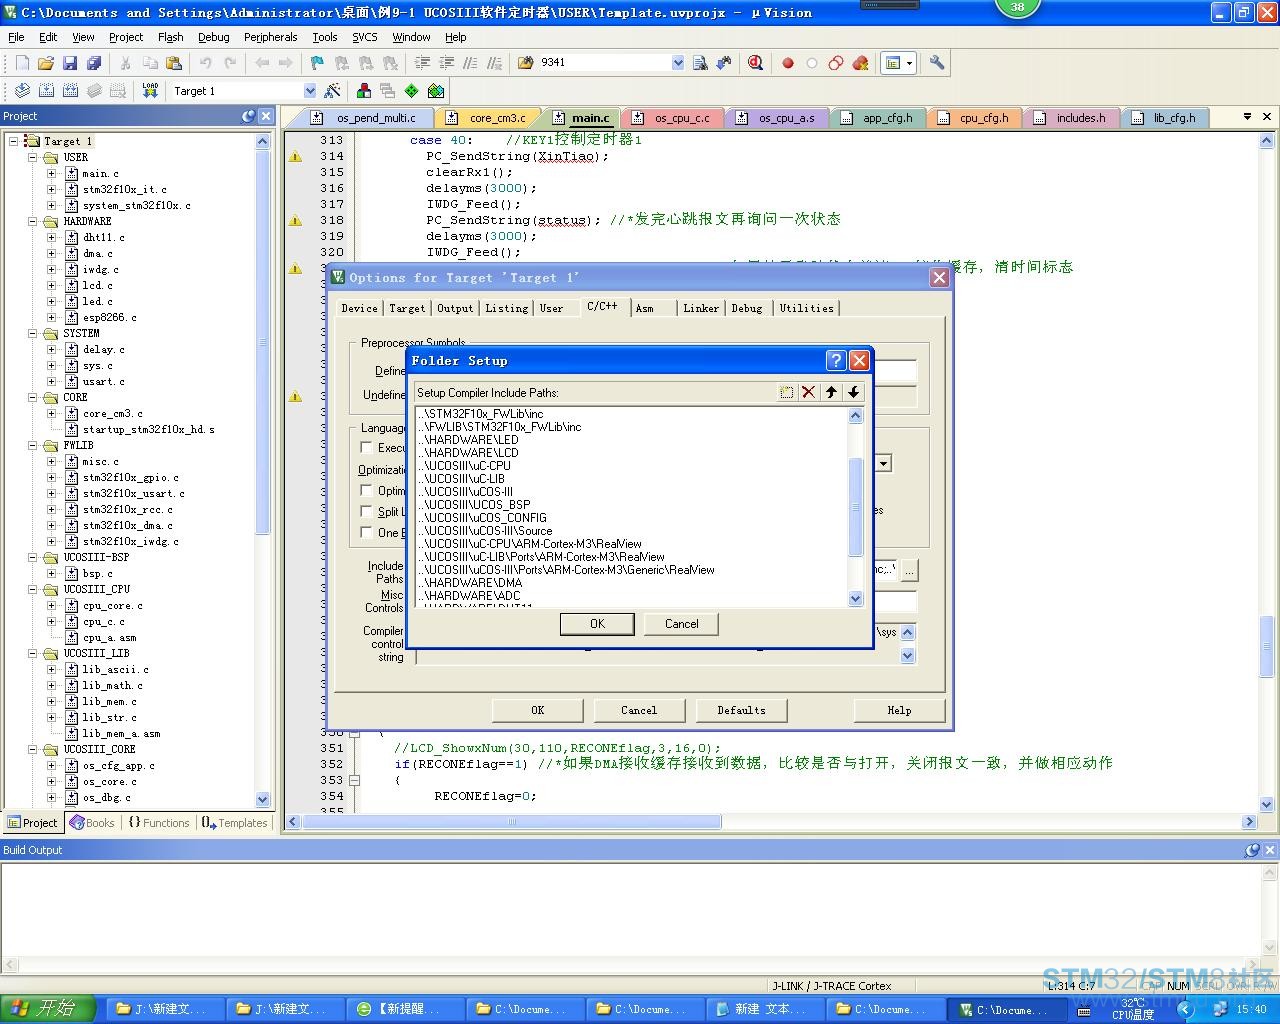Click Cancel in Options for Target dialog
1280x1024 pixels.
click(x=639, y=710)
